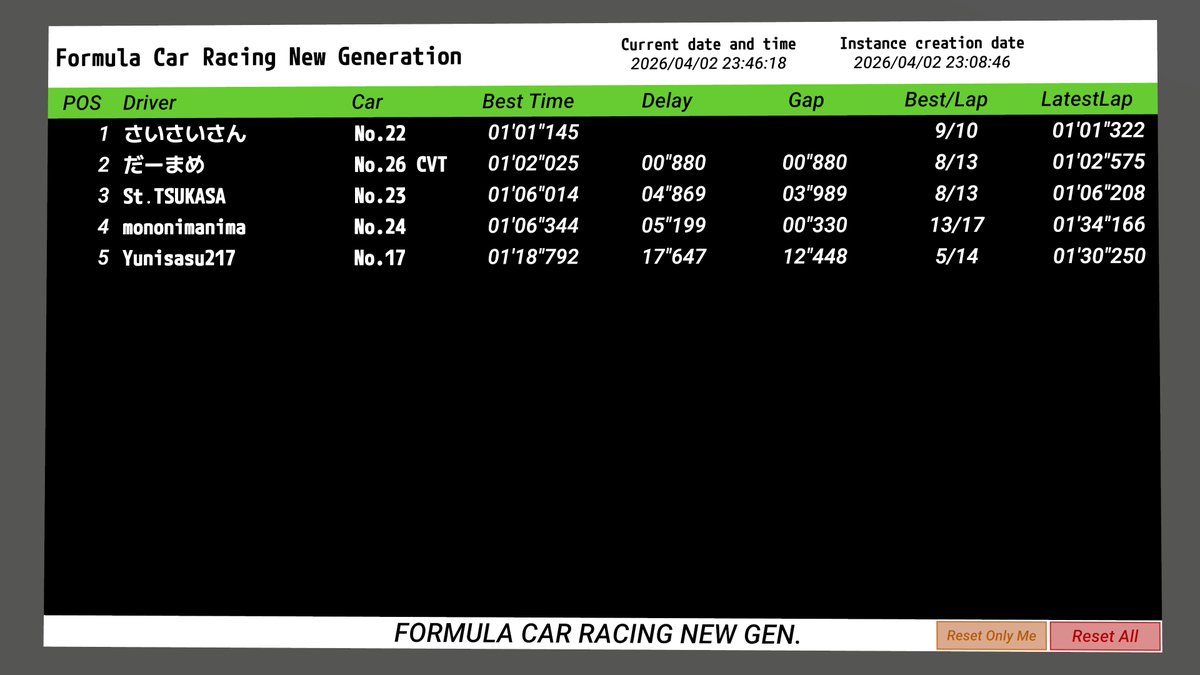Screen dimensions: 1200x675
Task: Select the POS column header
Action: [82, 102]
